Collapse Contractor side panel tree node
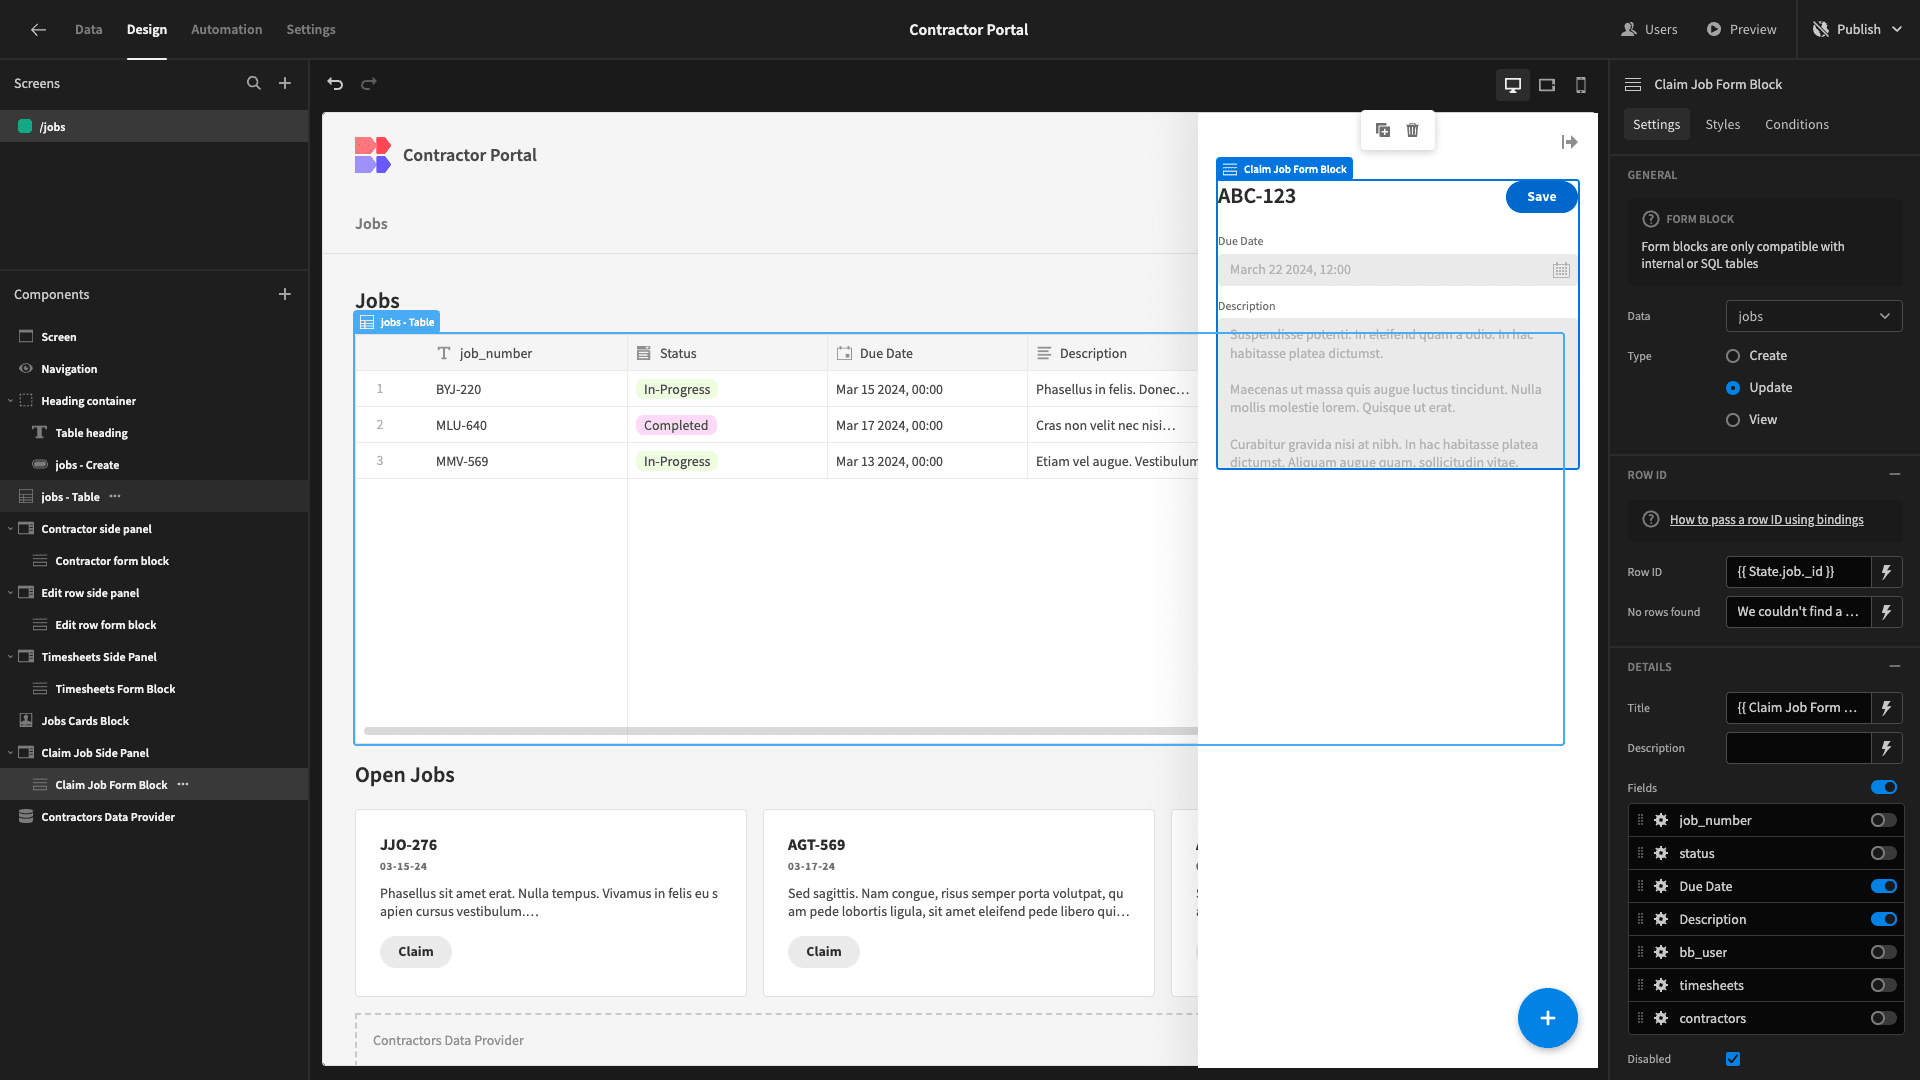This screenshot has width=1920, height=1080. pos(10,529)
